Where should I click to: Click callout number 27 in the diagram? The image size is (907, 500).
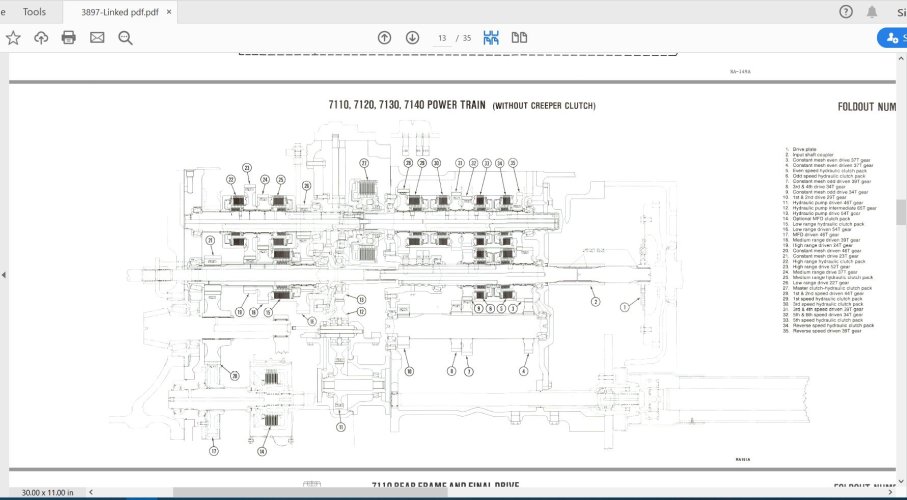364,163
